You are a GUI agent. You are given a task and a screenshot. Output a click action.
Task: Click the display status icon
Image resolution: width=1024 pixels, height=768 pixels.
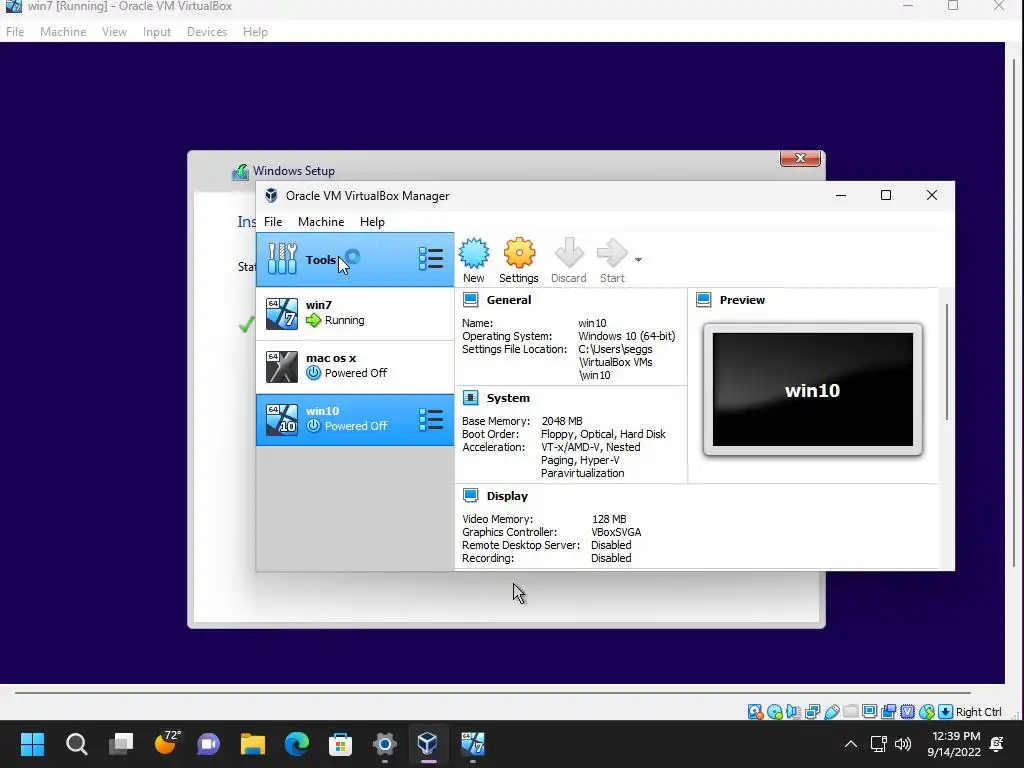click(x=869, y=712)
